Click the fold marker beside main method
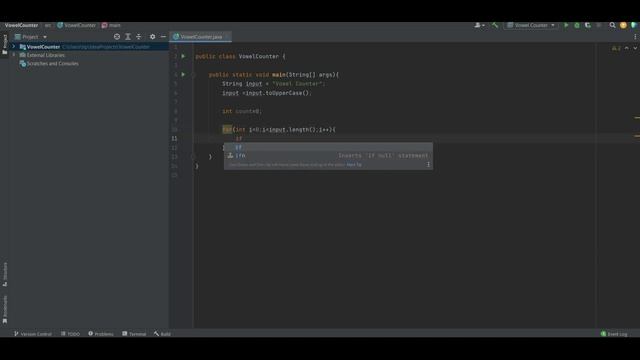 click(193, 75)
